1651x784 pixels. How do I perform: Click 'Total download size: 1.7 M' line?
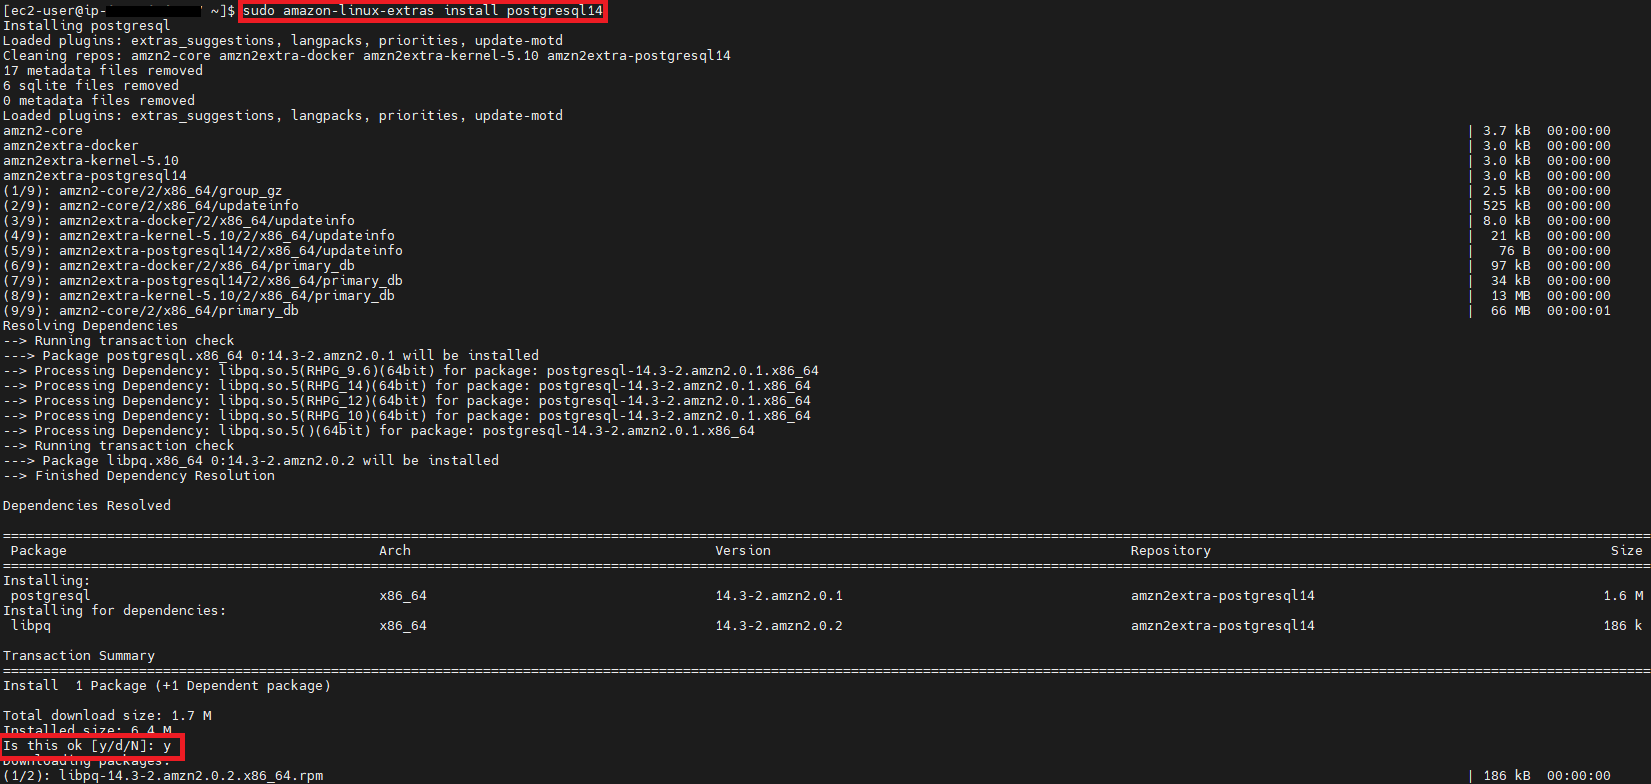pyautogui.click(x=107, y=716)
